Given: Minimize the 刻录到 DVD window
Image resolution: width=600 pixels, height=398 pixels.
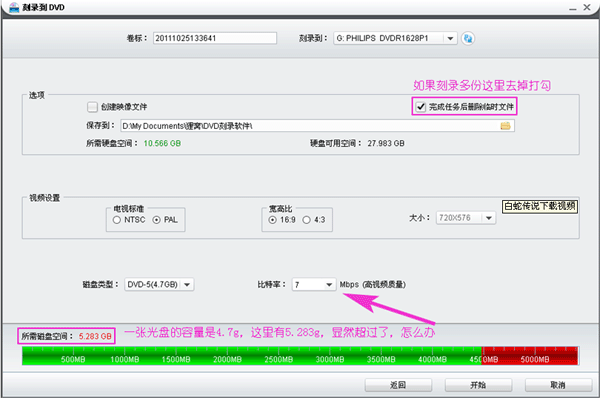Looking at the screenshot, I should [572, 8].
